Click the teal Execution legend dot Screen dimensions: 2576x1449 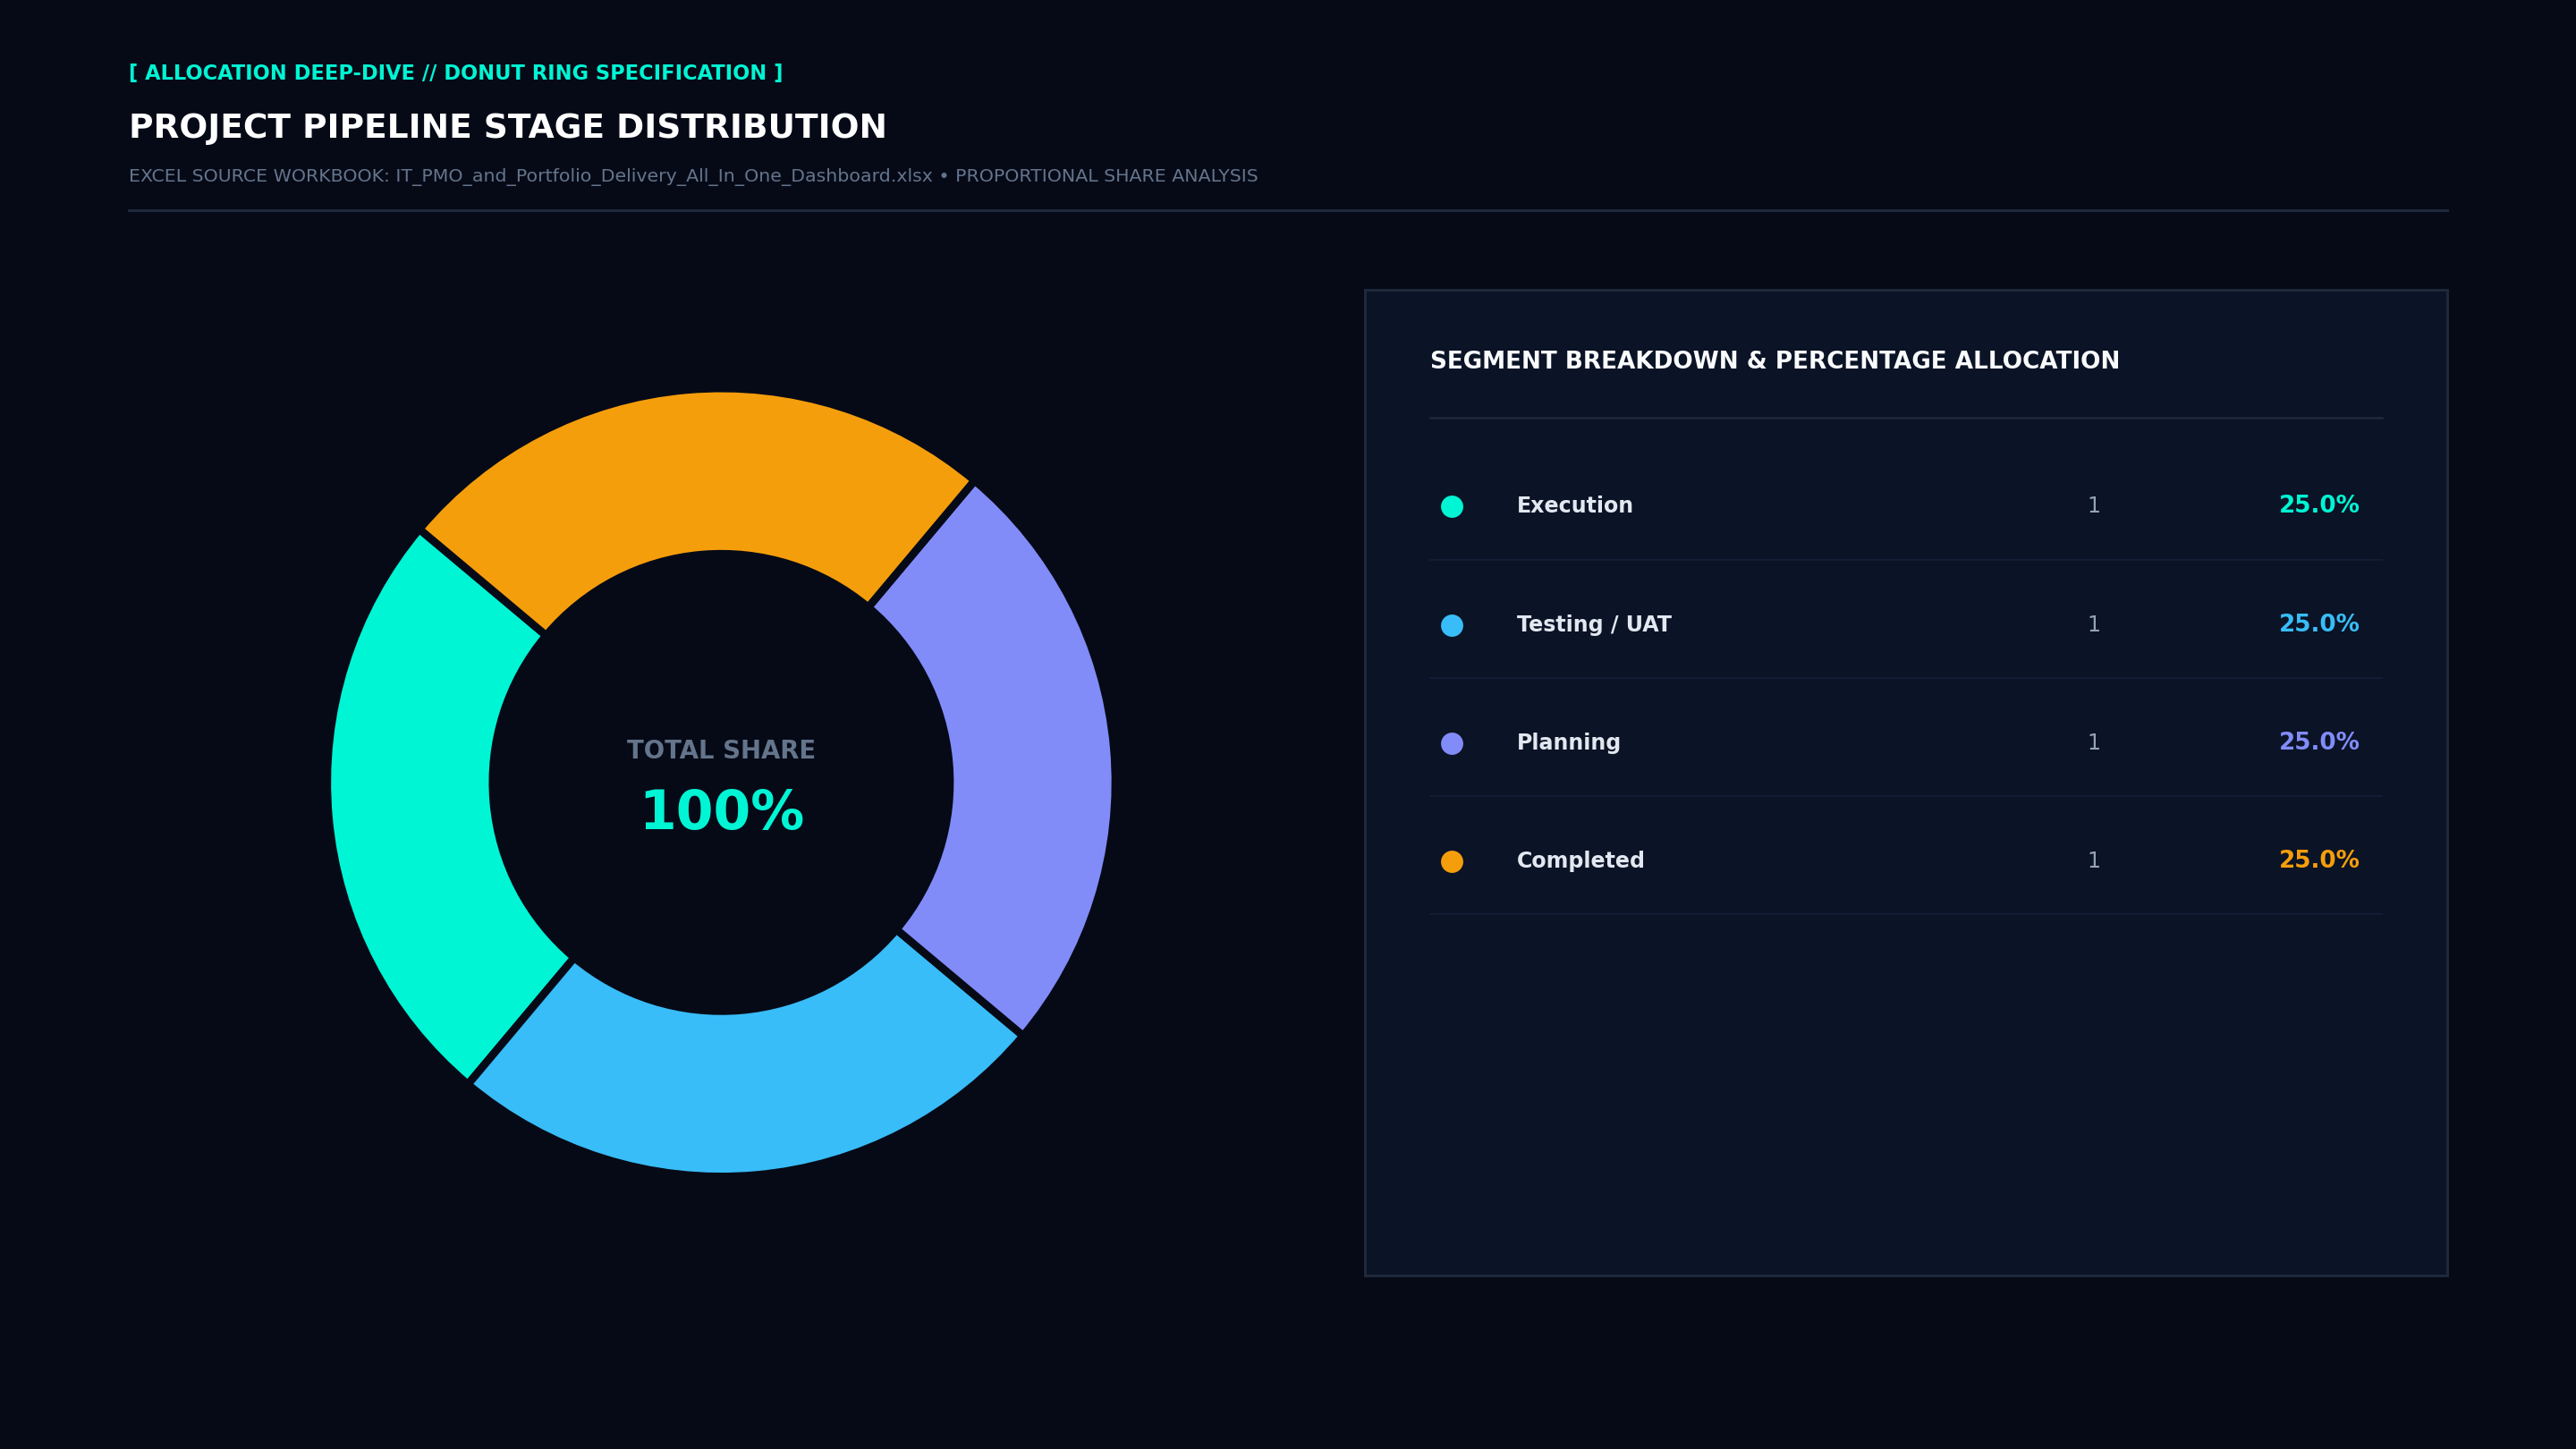click(1452, 506)
